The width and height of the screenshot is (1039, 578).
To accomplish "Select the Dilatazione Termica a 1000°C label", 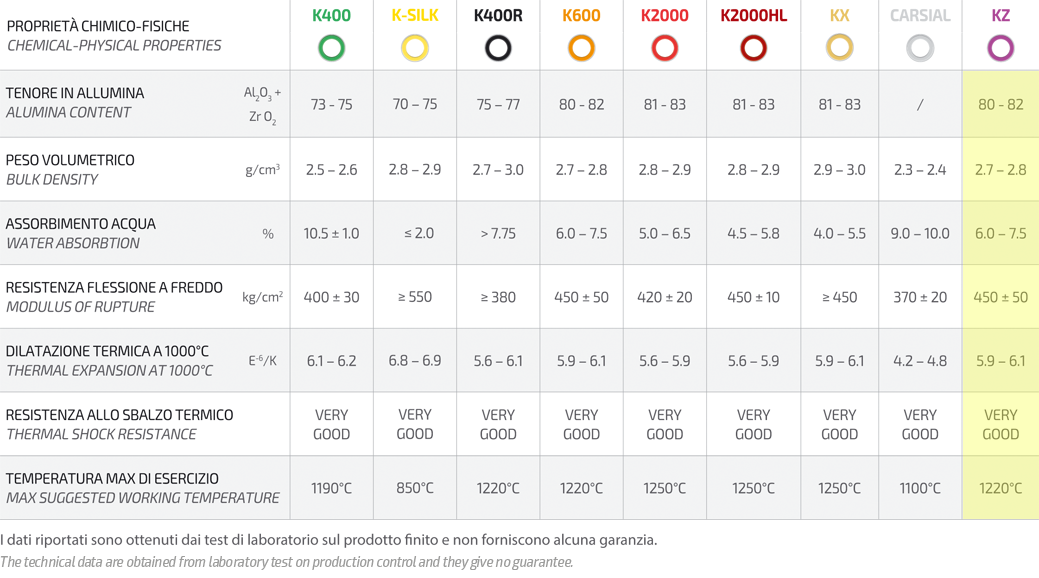I will coord(107,351).
